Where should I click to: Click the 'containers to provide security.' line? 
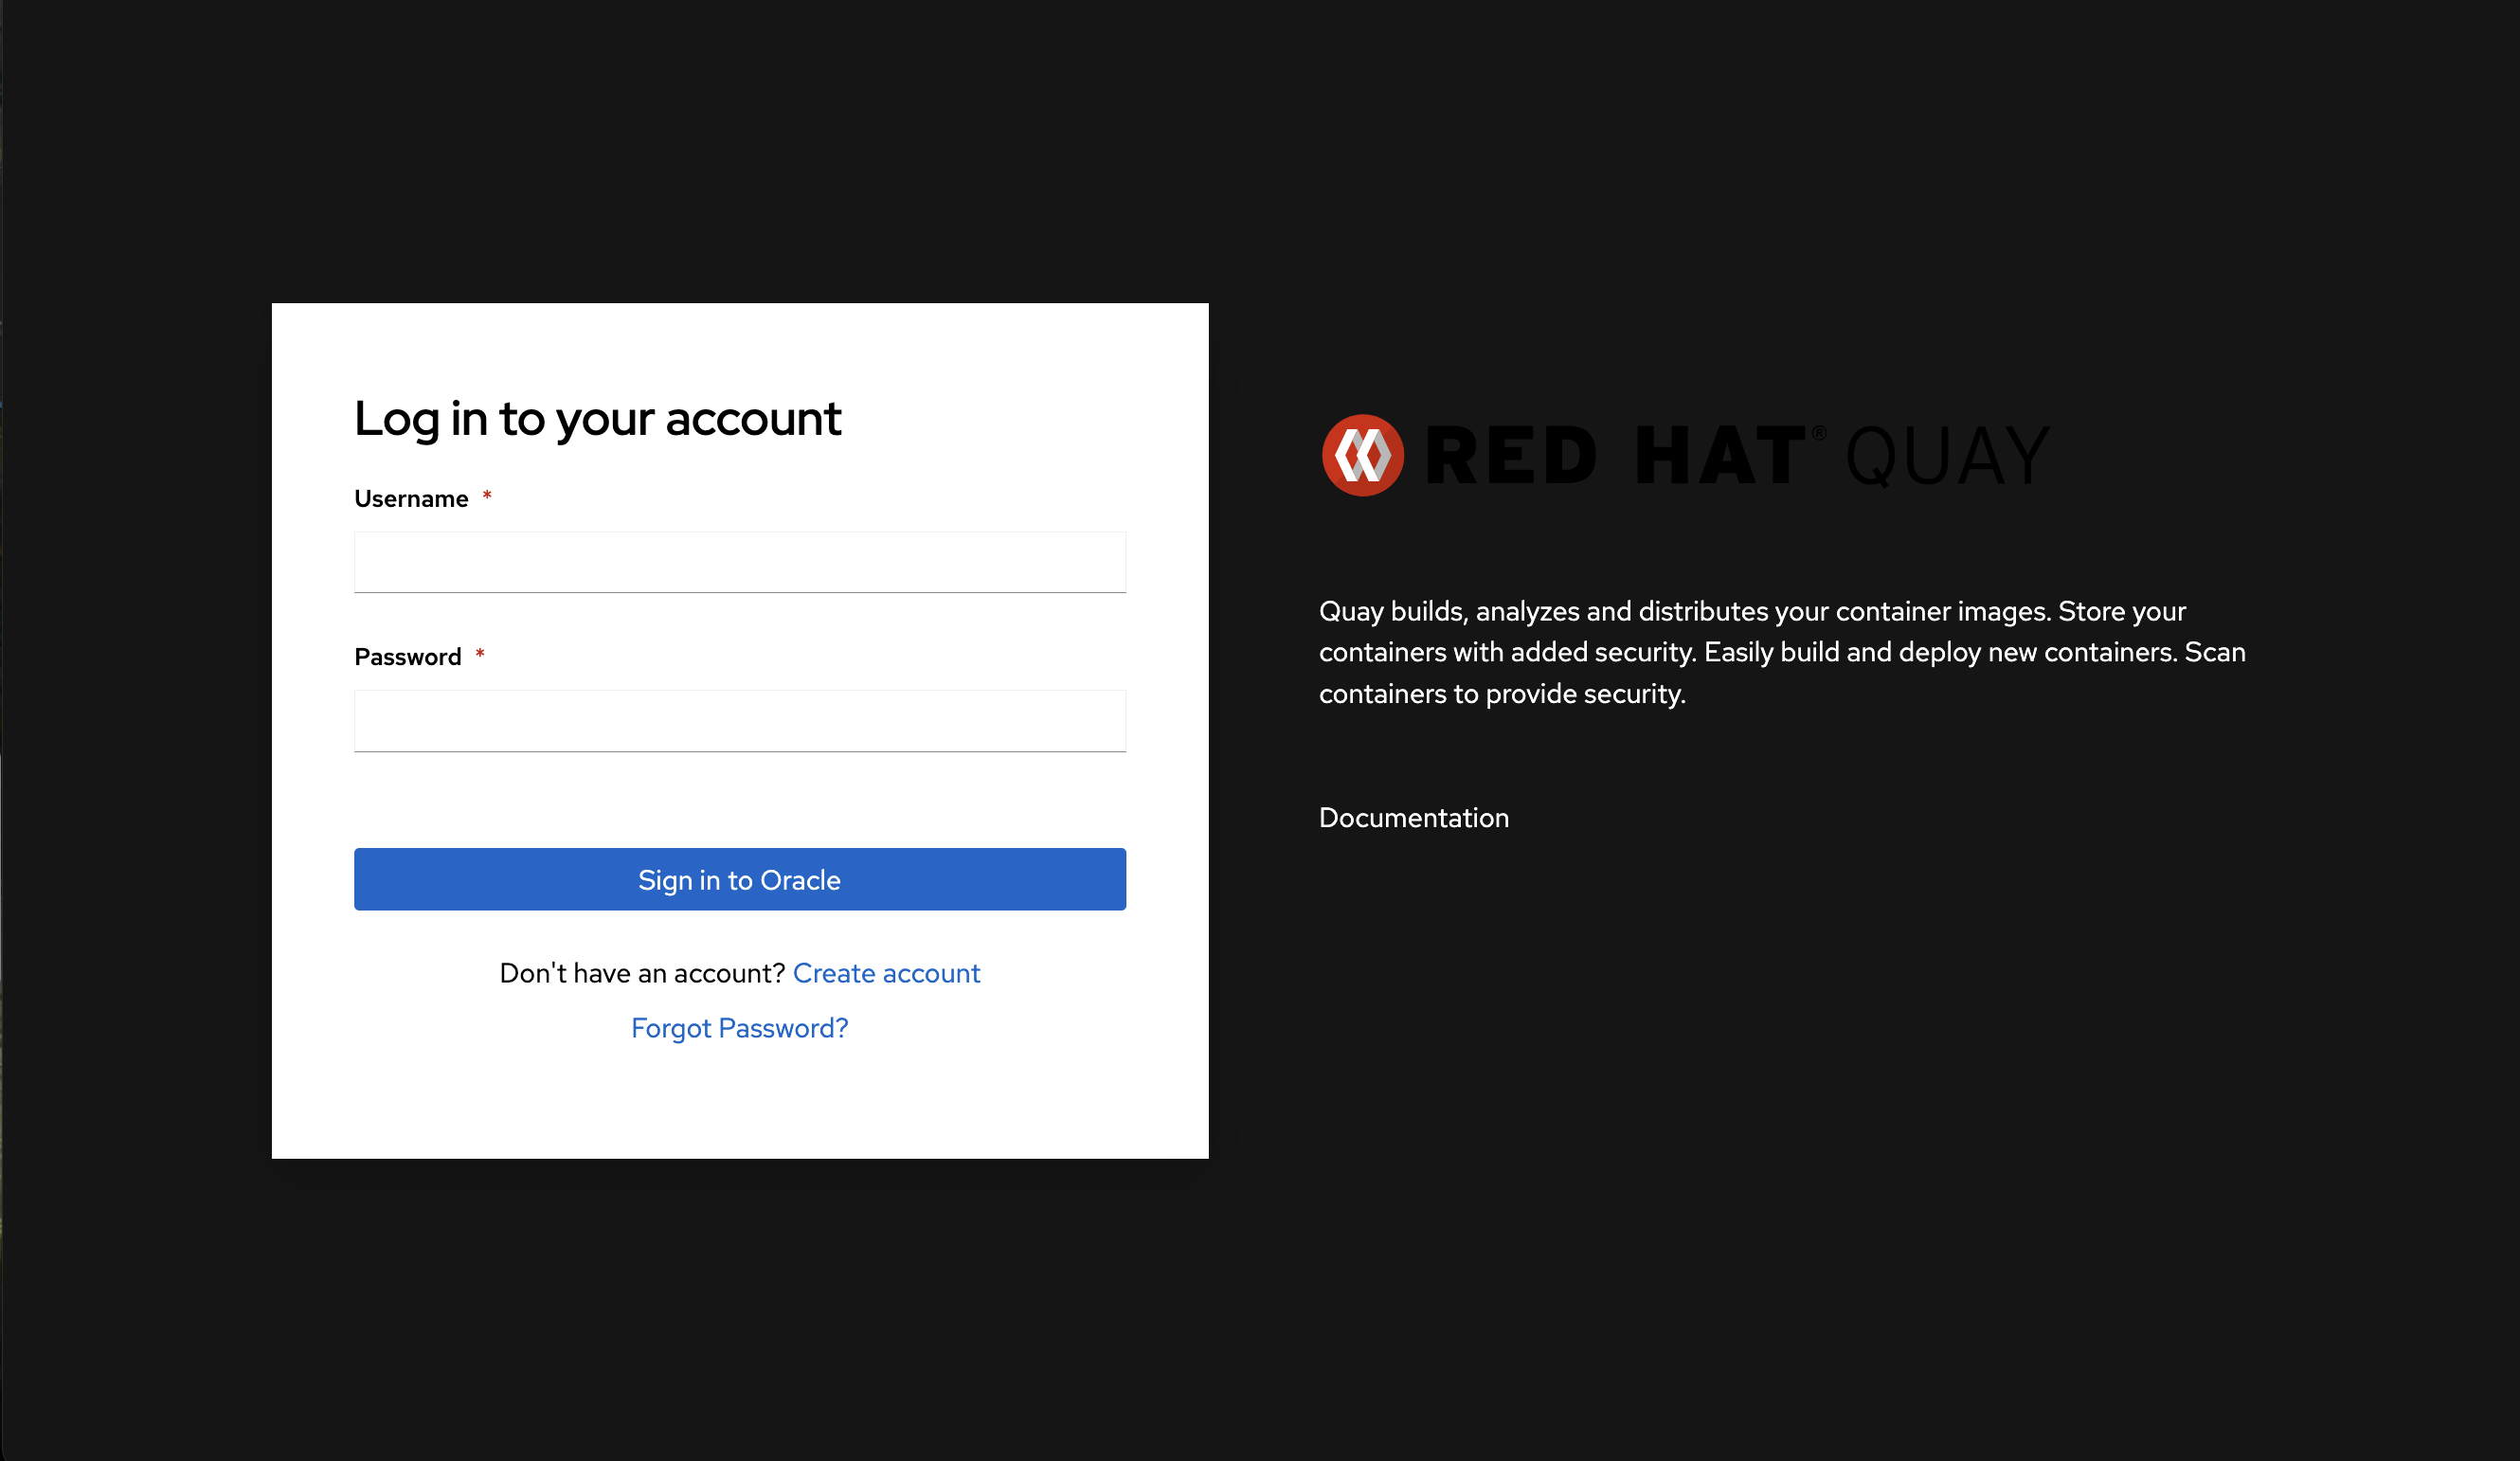[1501, 694]
